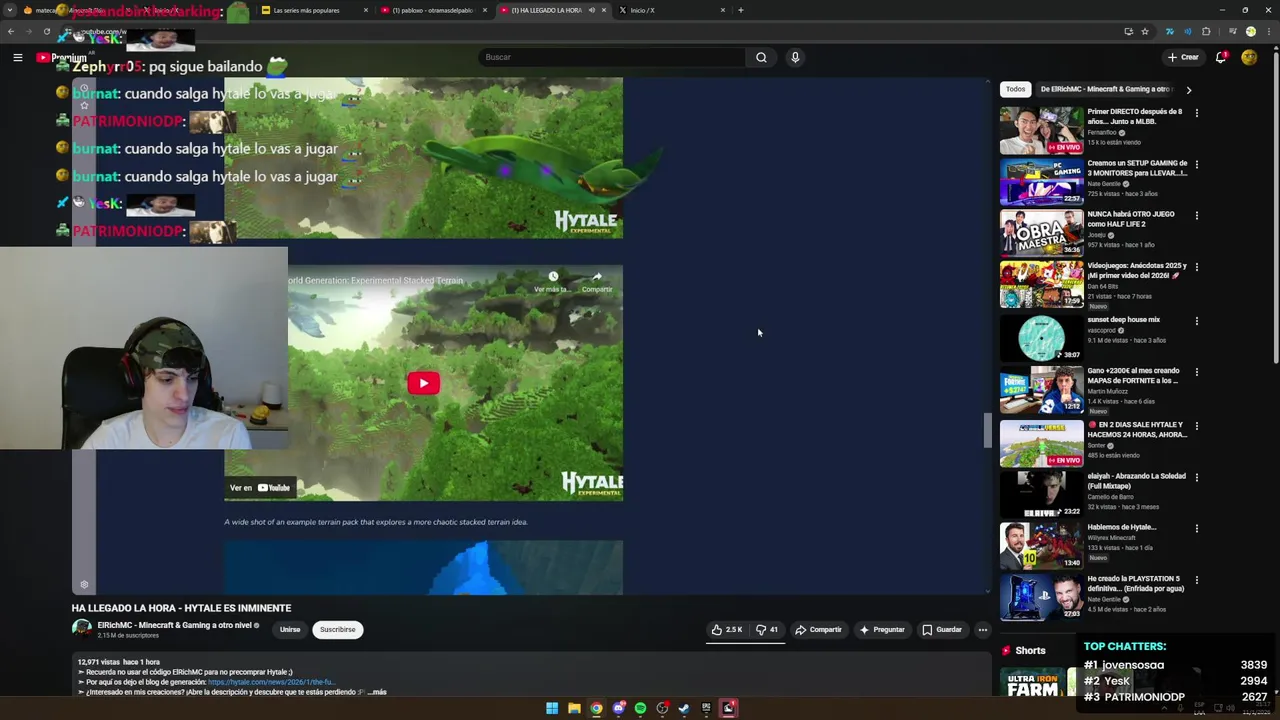
Task: Like the video with thumbs up 2.5 K
Action: pyautogui.click(x=727, y=630)
